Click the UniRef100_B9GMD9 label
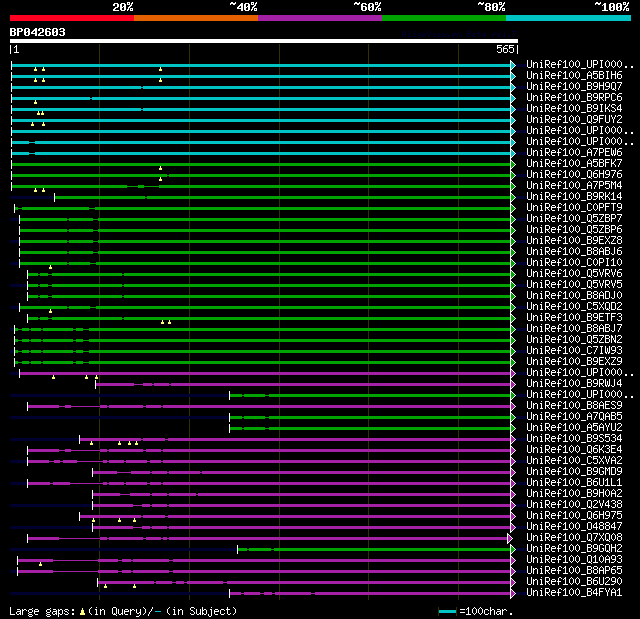The width and height of the screenshot is (640, 619). [574, 472]
